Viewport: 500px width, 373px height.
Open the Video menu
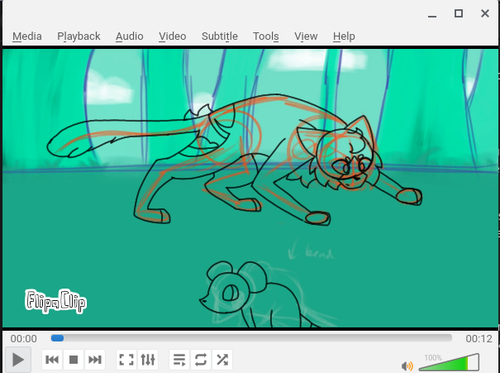172,36
